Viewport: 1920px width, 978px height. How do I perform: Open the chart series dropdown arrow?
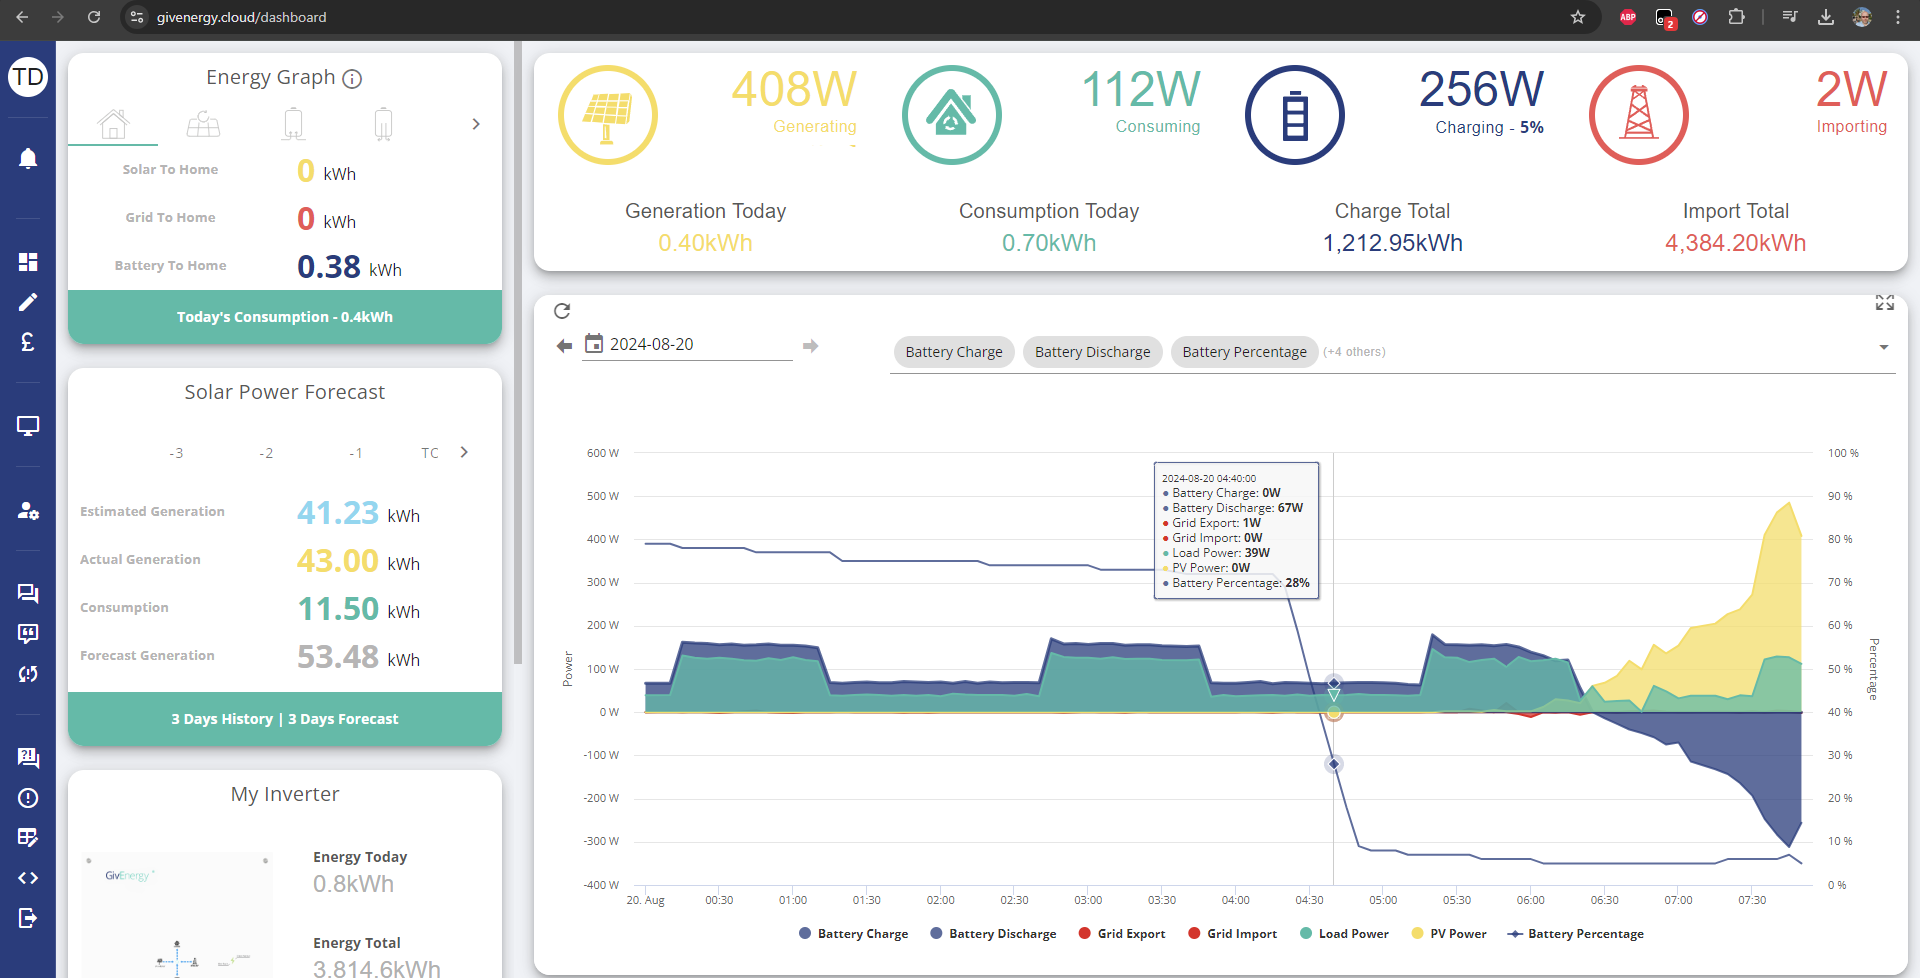click(x=1884, y=347)
